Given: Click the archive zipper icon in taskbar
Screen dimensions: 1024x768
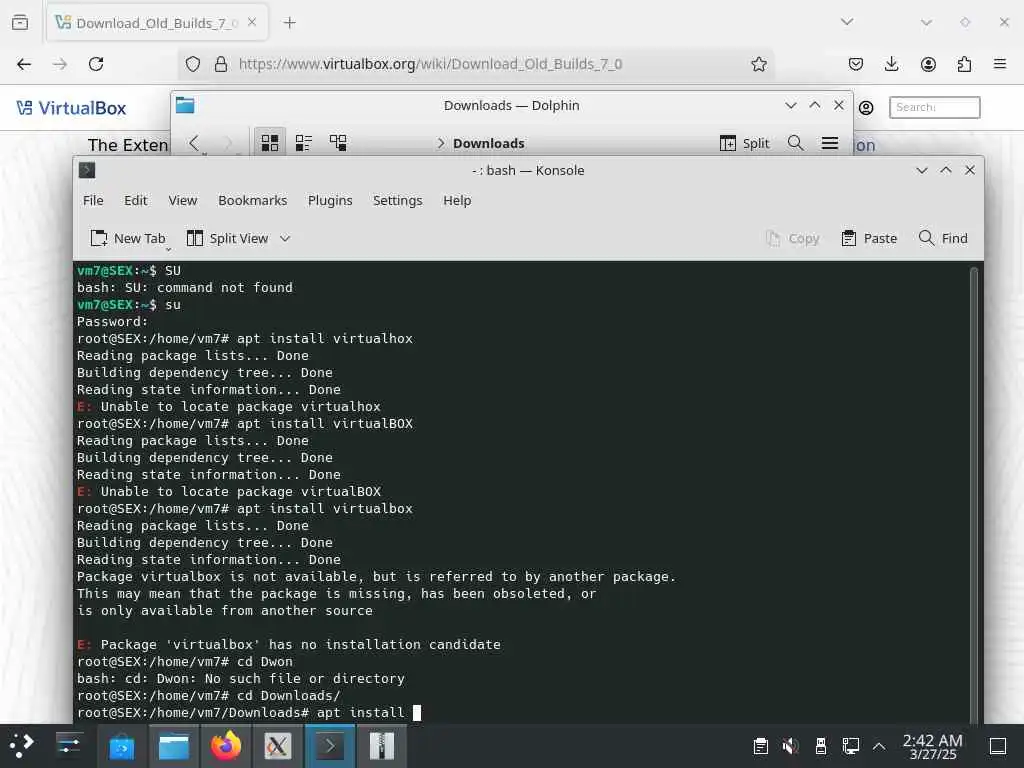Looking at the screenshot, I should [382, 746].
